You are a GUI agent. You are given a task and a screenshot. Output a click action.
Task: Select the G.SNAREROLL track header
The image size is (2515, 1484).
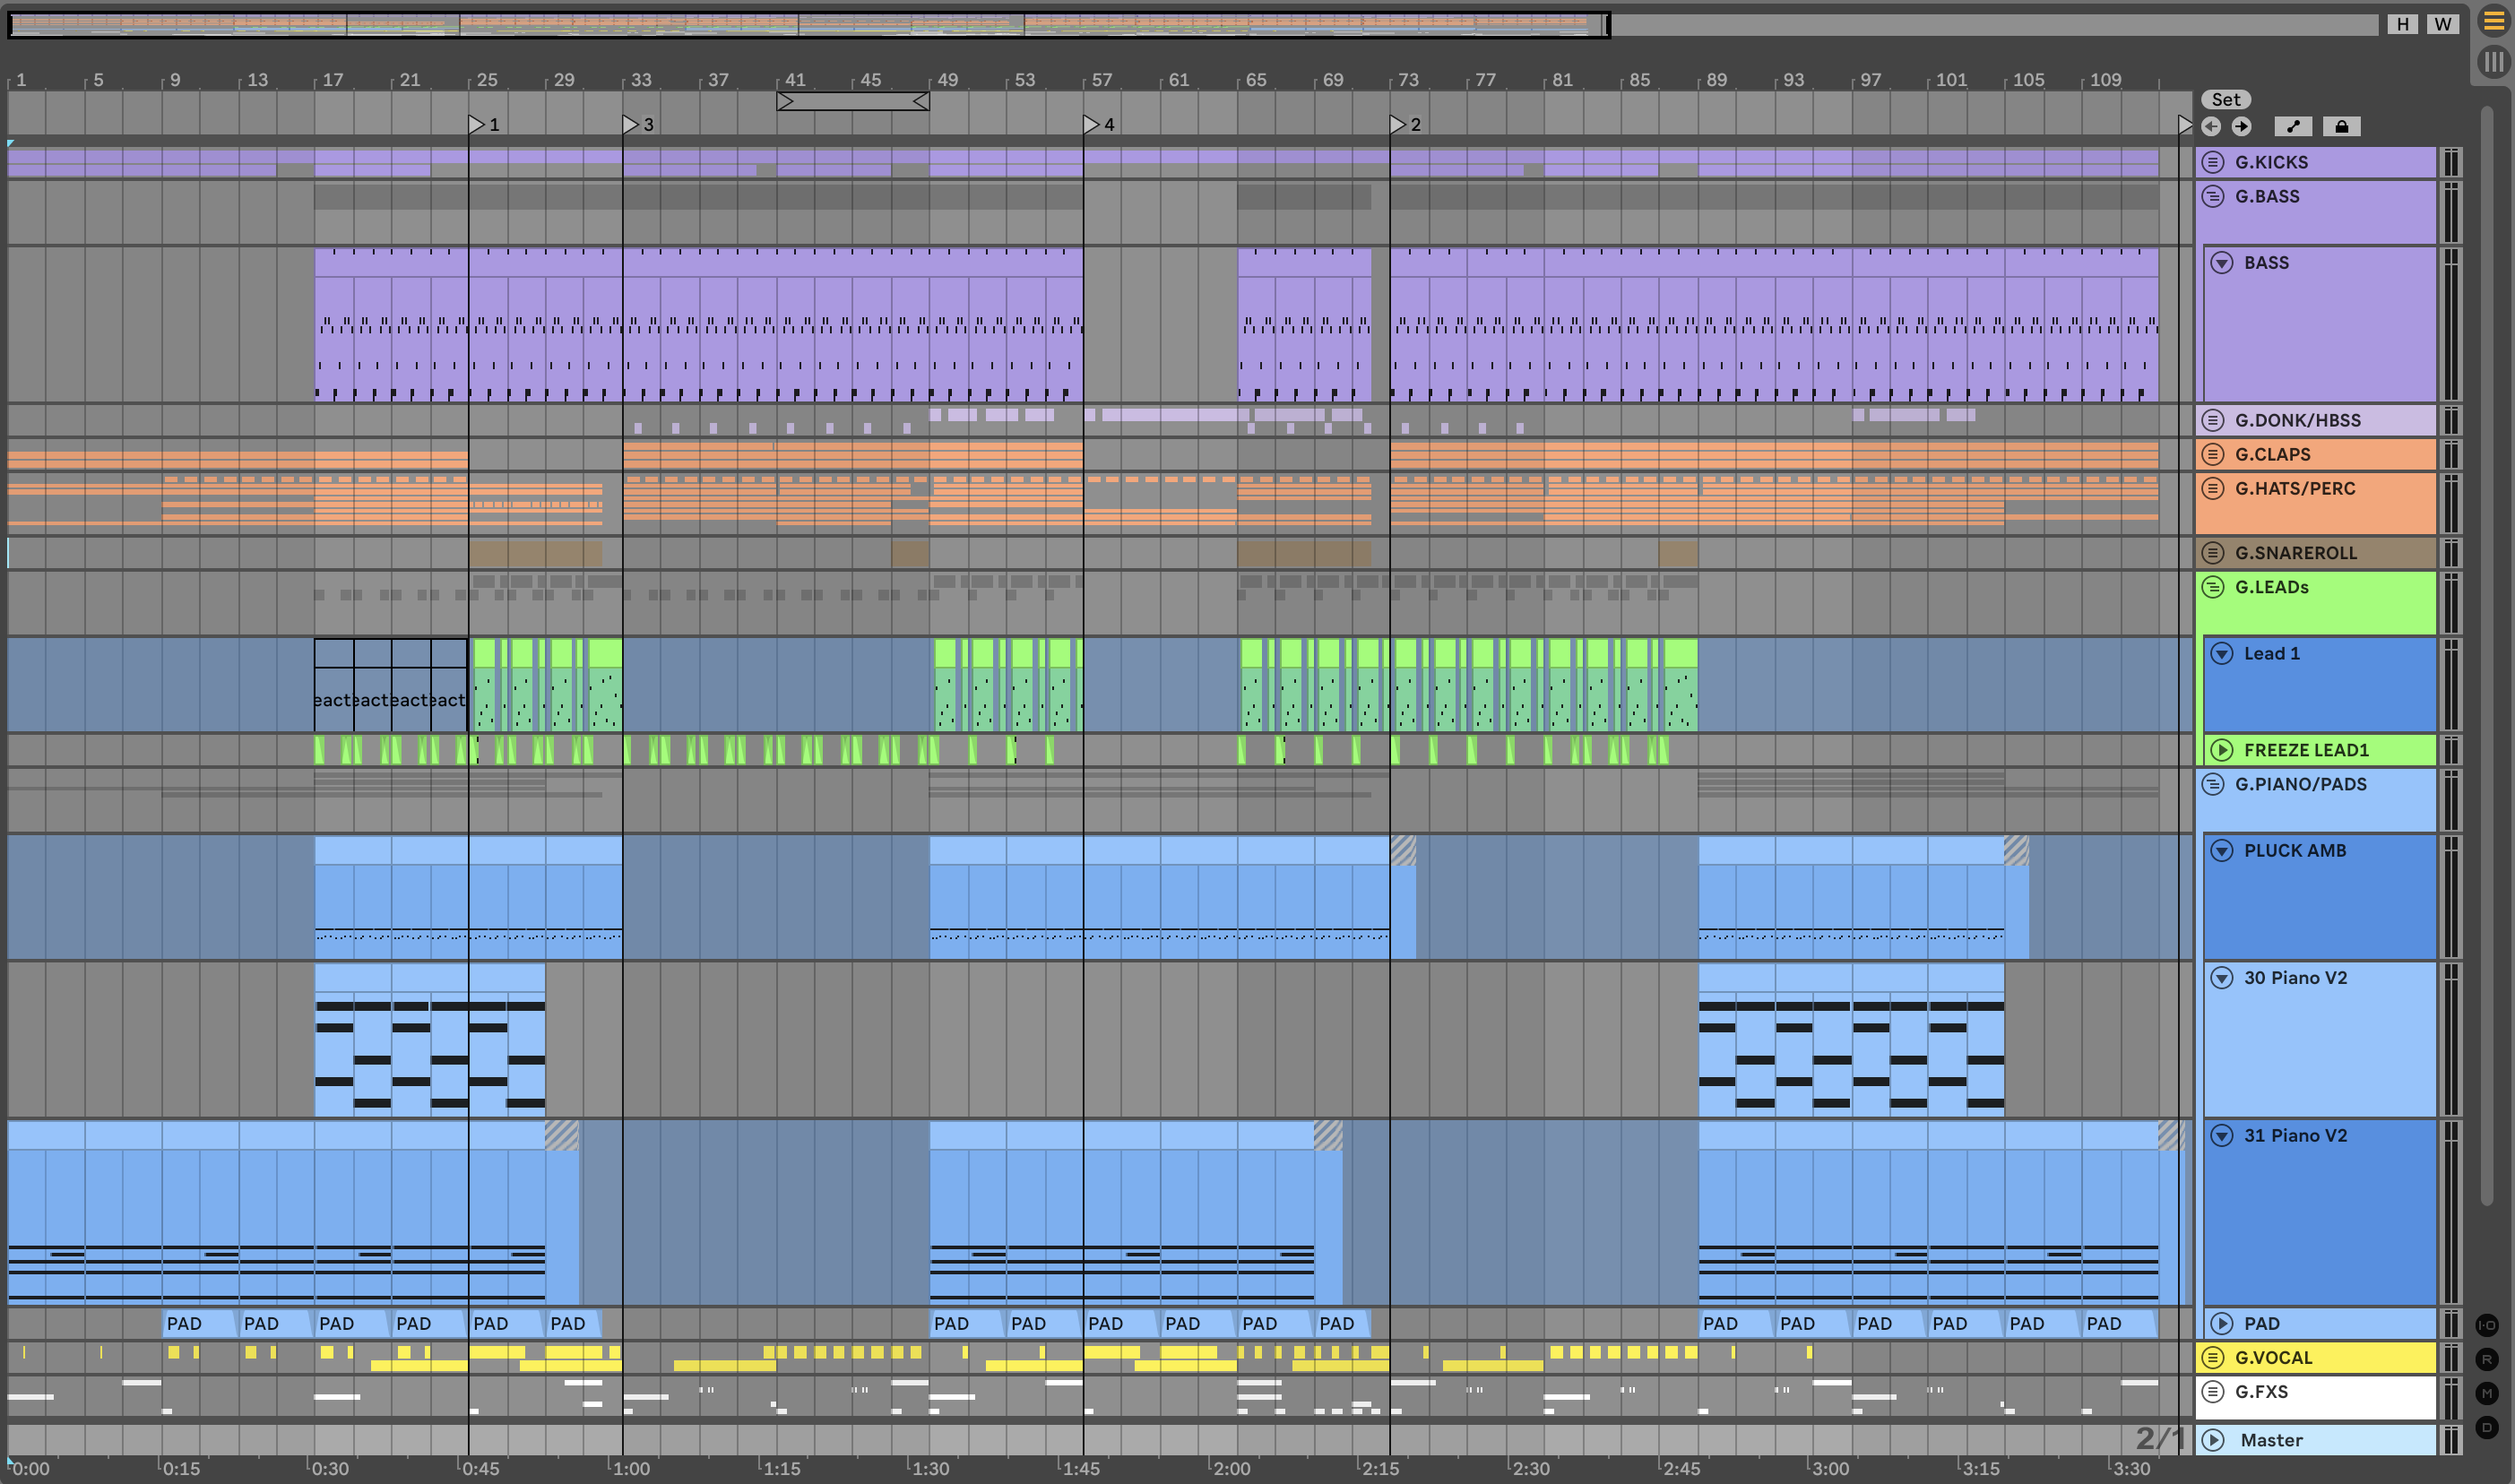[x=2330, y=553]
